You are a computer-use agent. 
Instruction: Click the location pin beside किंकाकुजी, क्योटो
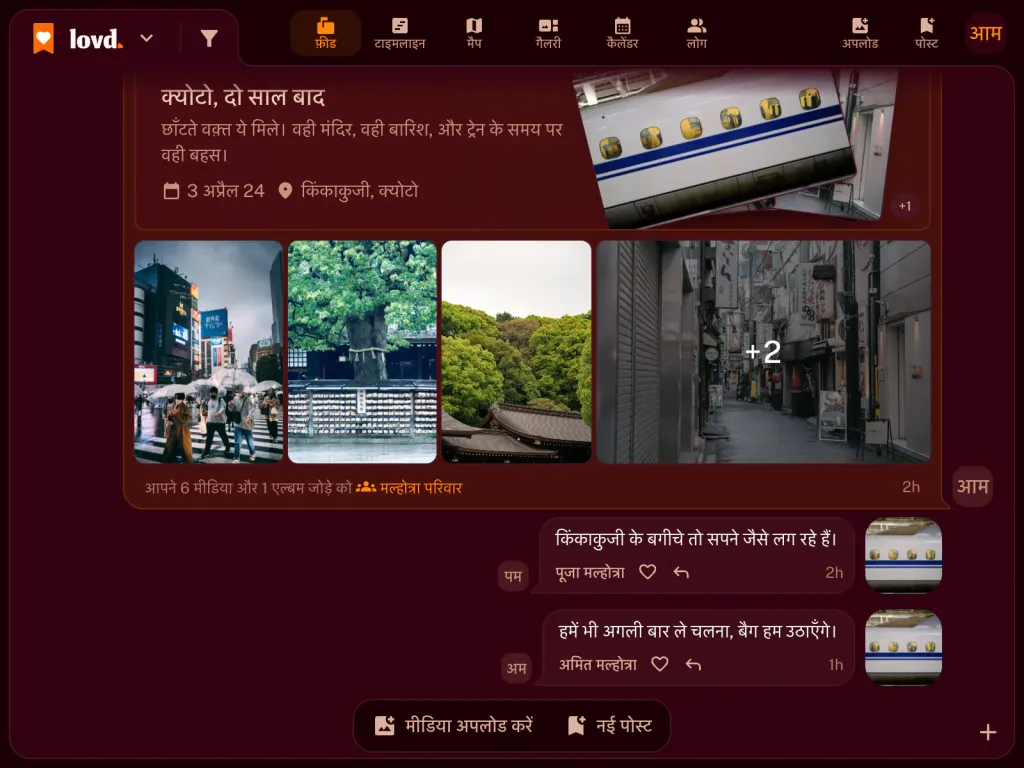coord(285,191)
